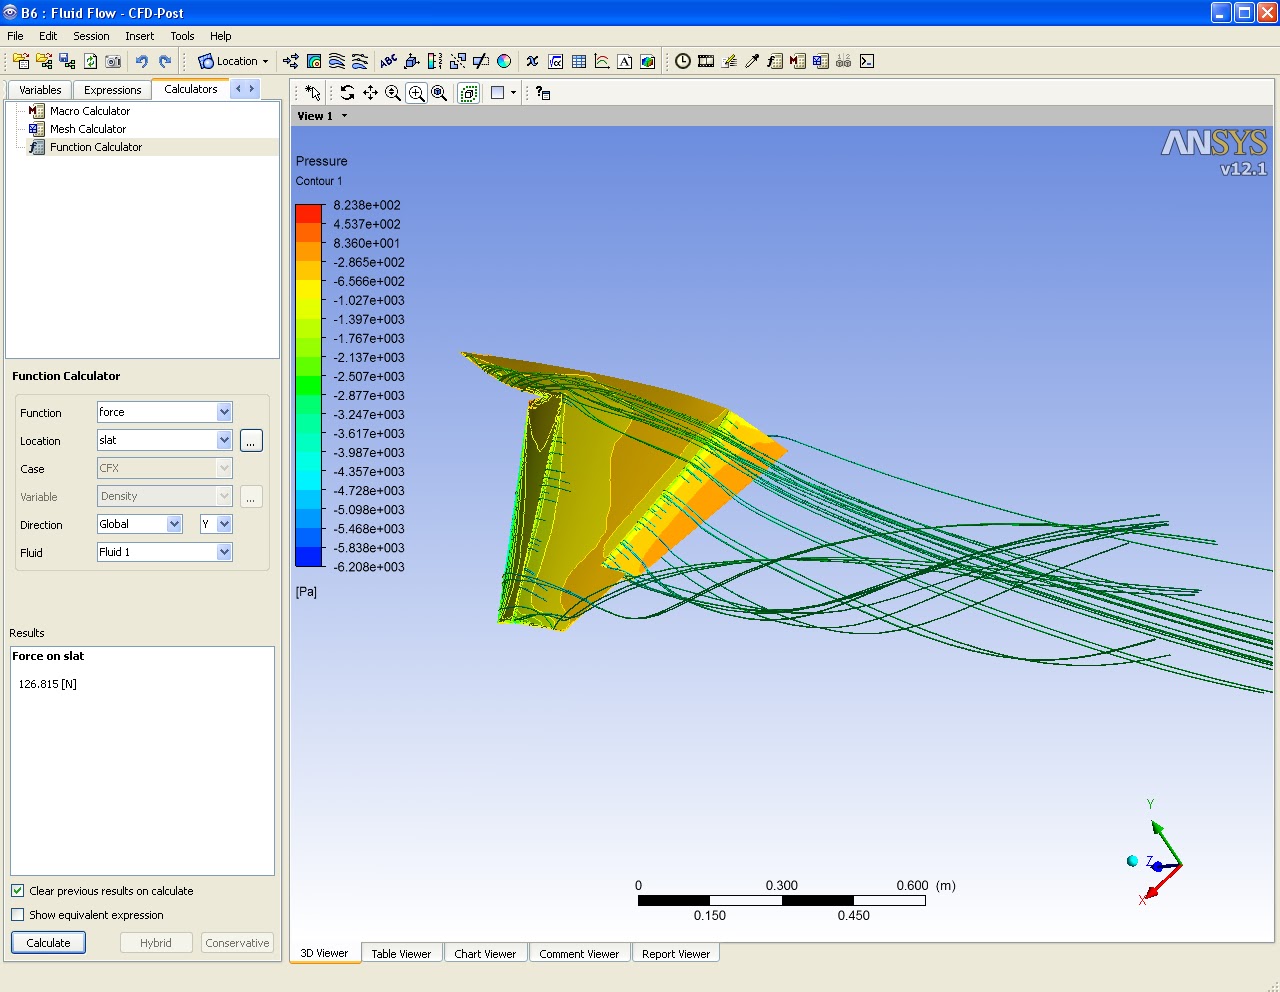The height and width of the screenshot is (992, 1280).
Task: Switch to the Variables tab
Action: click(40, 90)
